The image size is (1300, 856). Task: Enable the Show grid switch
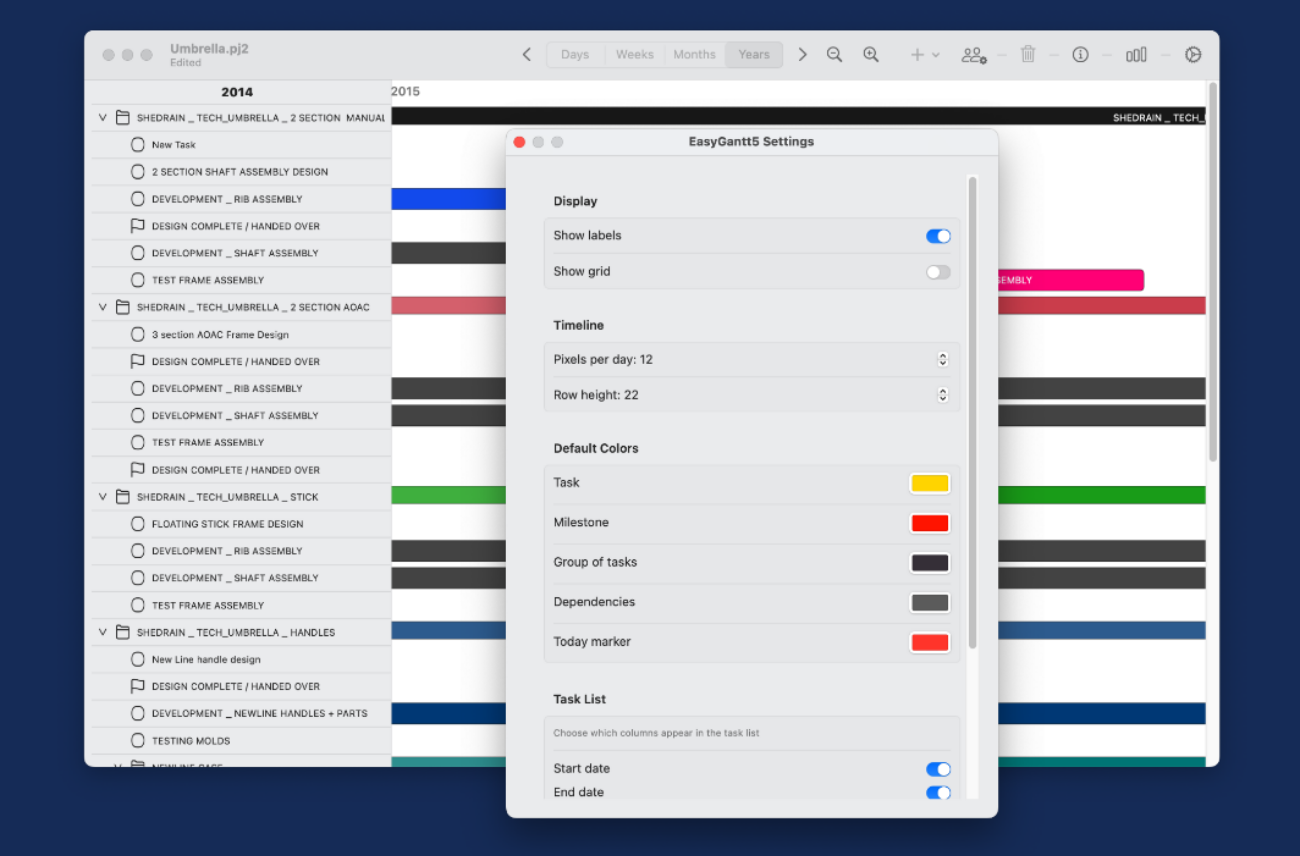[x=938, y=272]
